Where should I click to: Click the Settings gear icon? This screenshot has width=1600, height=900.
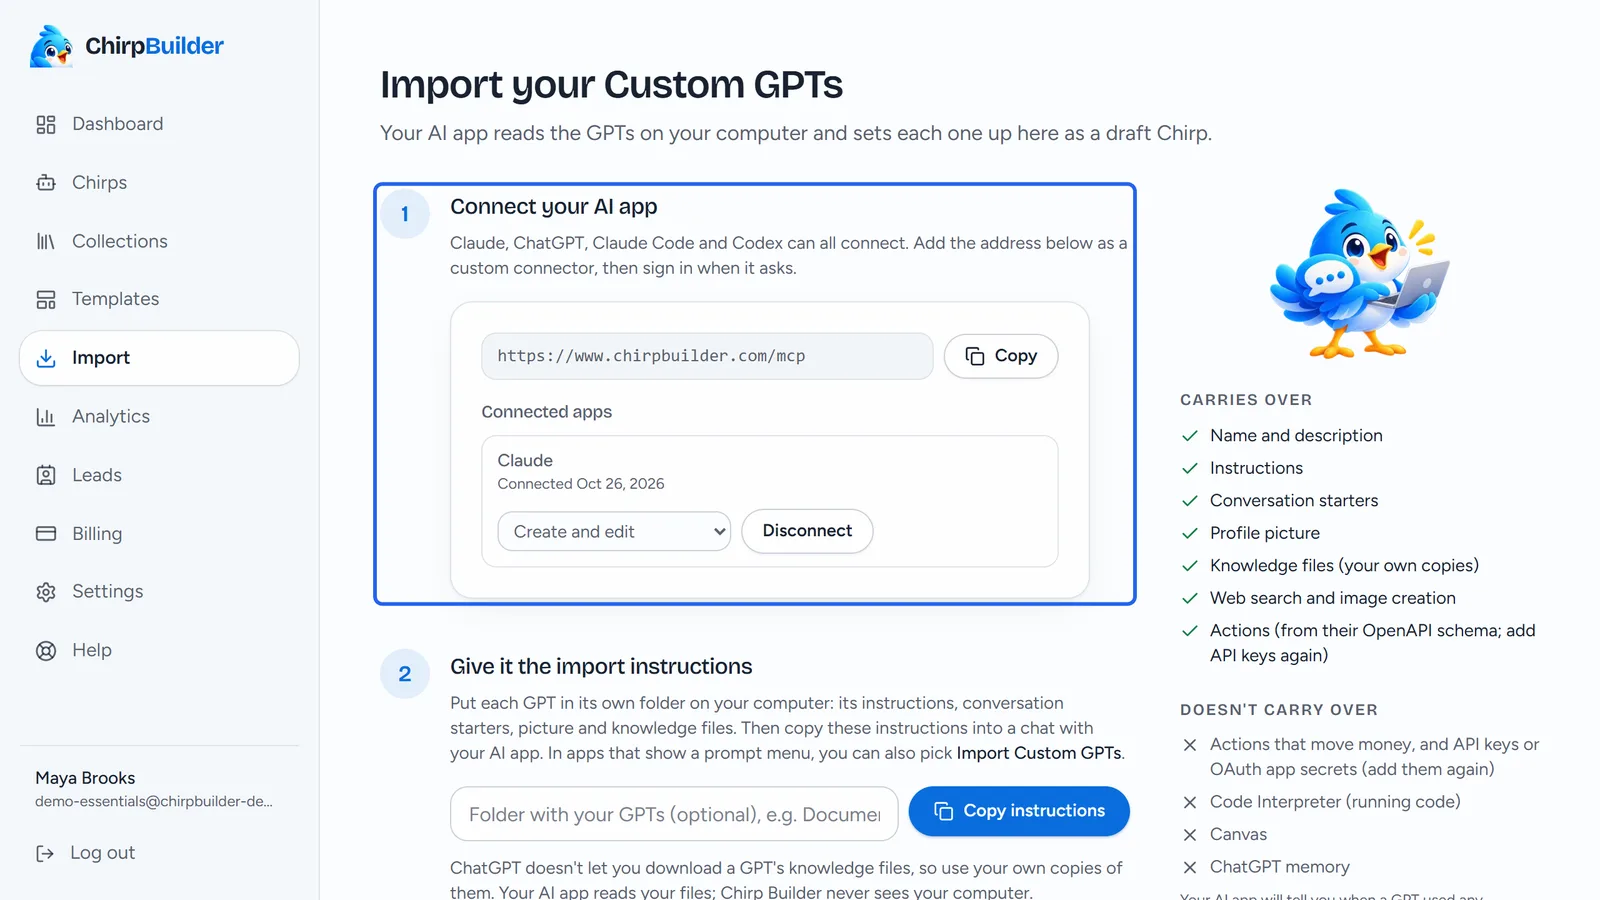[x=46, y=592]
